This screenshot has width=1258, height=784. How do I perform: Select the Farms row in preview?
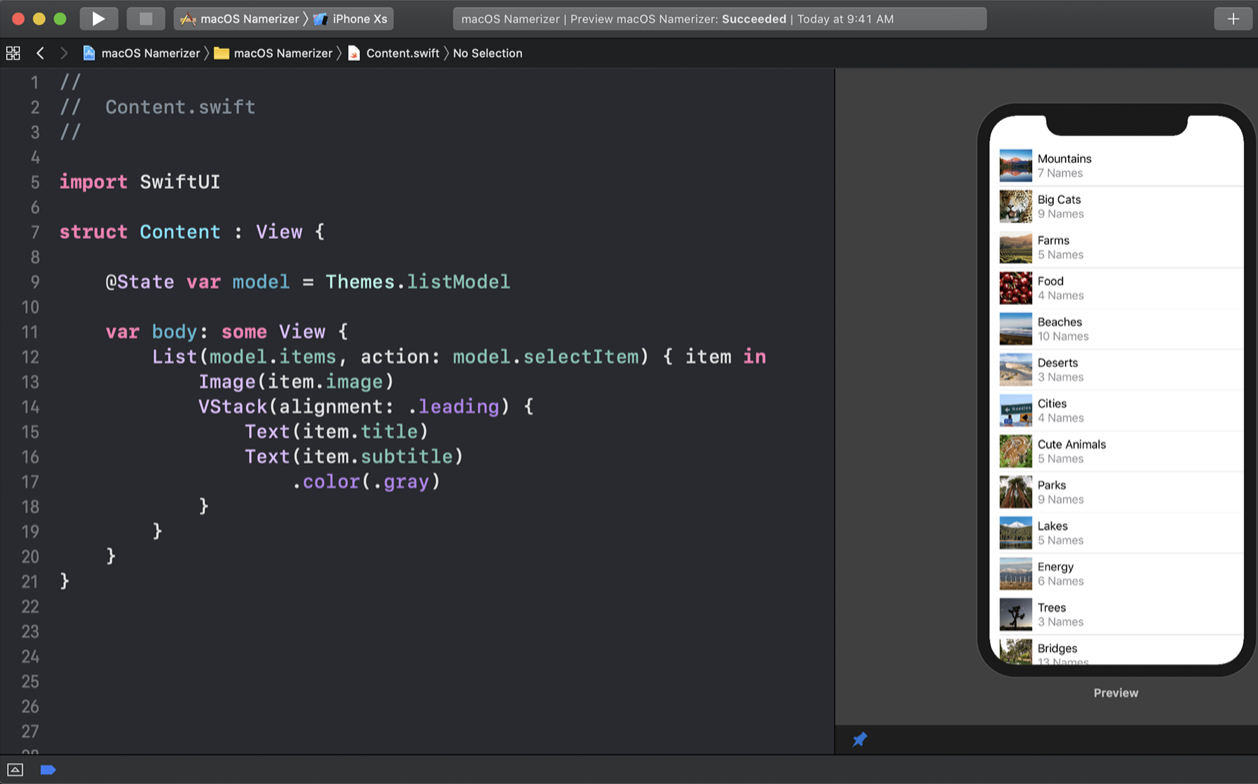pyautogui.click(x=1116, y=247)
